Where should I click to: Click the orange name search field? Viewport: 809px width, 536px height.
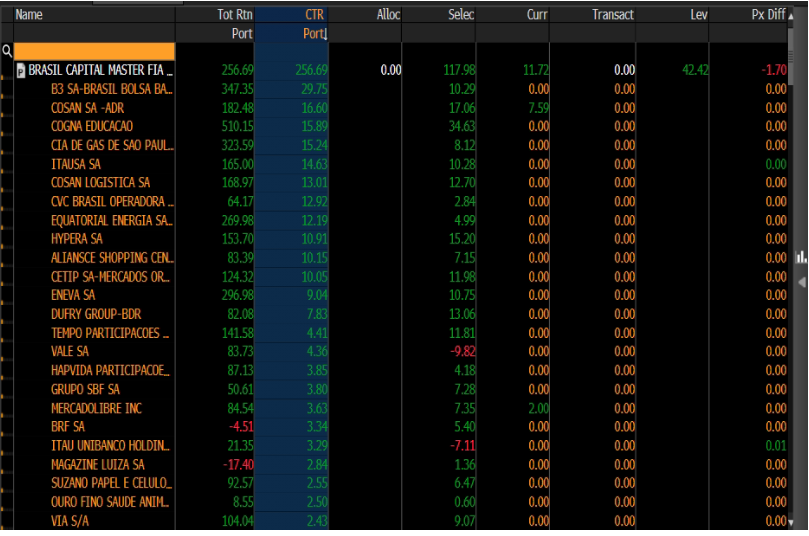point(94,52)
